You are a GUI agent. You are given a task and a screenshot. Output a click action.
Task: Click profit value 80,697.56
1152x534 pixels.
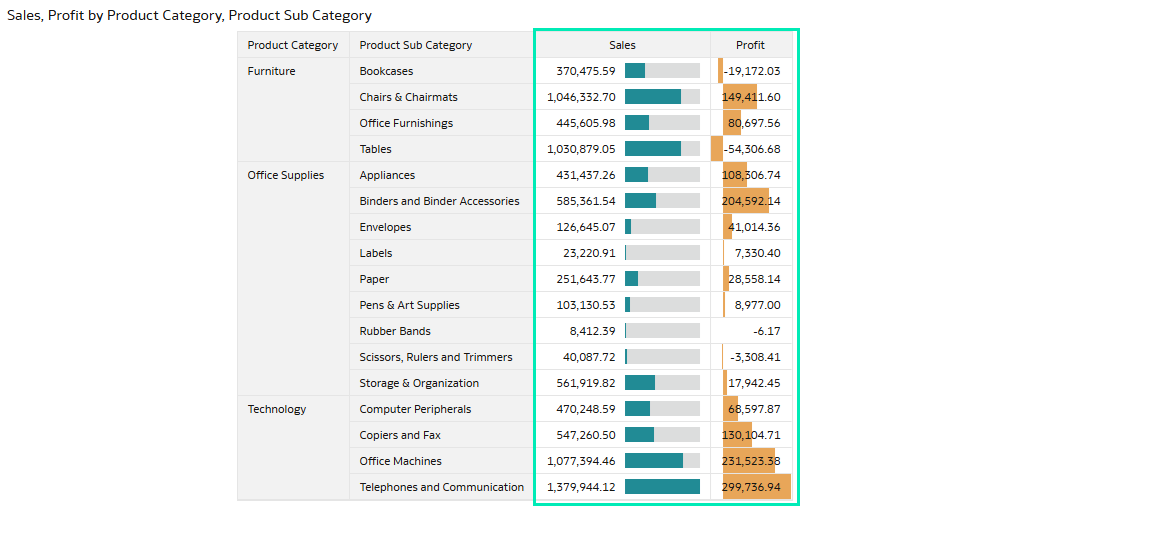tap(755, 123)
